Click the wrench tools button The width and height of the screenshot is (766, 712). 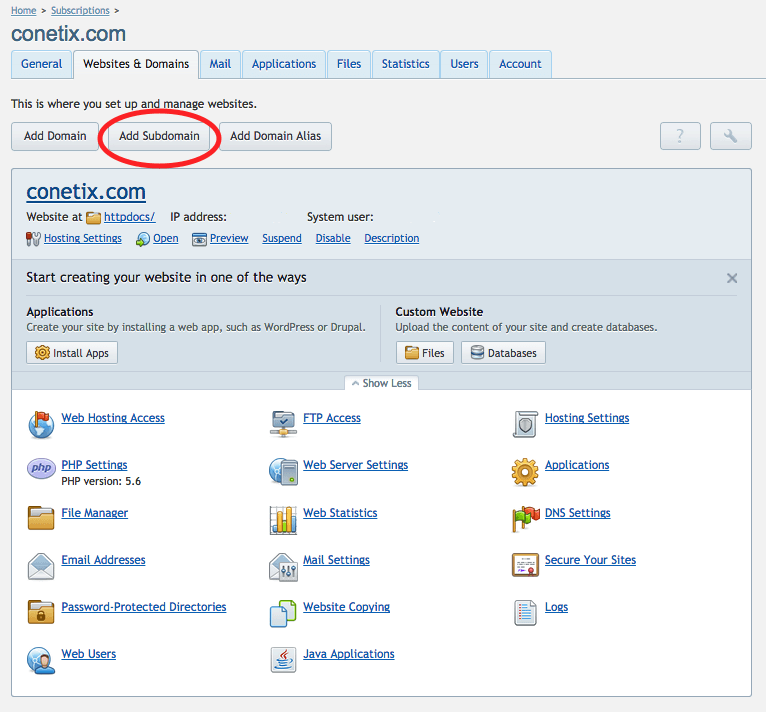coord(730,136)
